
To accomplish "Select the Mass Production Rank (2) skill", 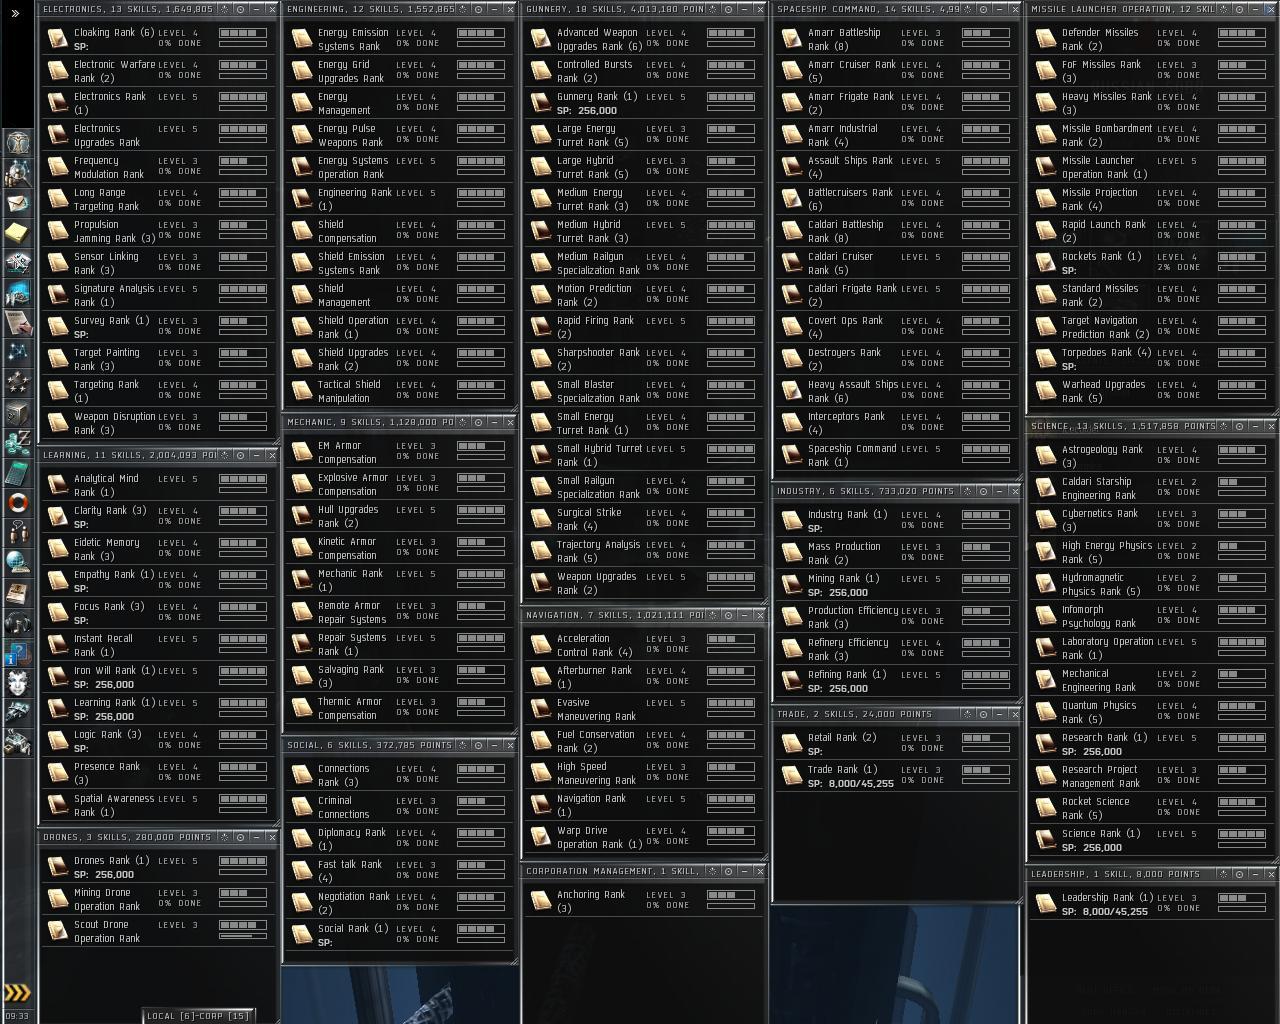I will pyautogui.click(x=895, y=553).
